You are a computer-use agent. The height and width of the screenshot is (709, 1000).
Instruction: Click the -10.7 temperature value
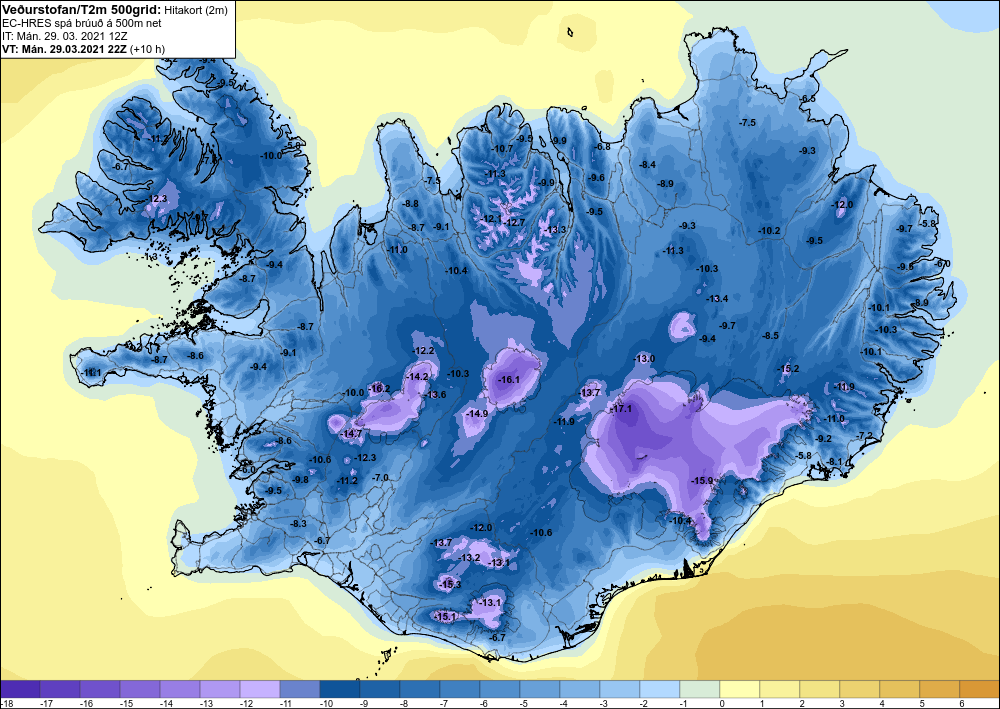point(502,149)
